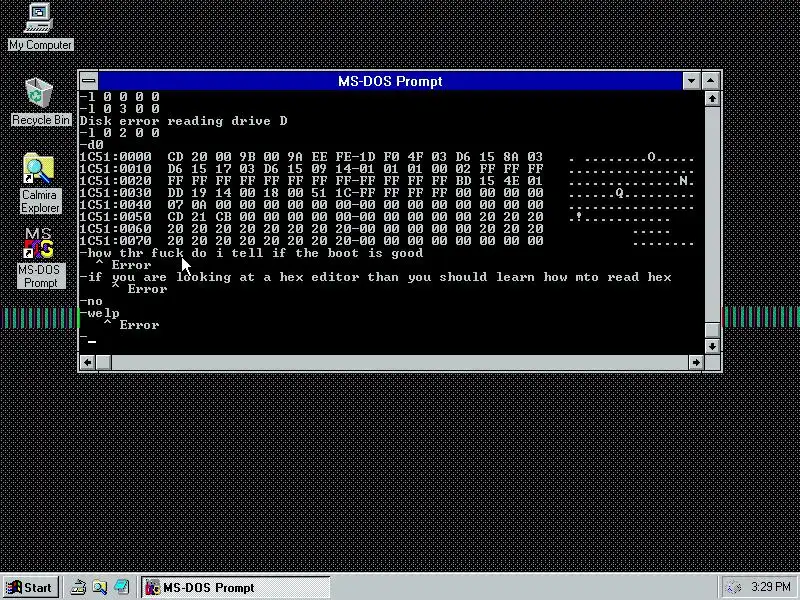Click the address 1C51:0070
Image resolution: width=800 pixels, height=600 pixels.
tap(115, 241)
